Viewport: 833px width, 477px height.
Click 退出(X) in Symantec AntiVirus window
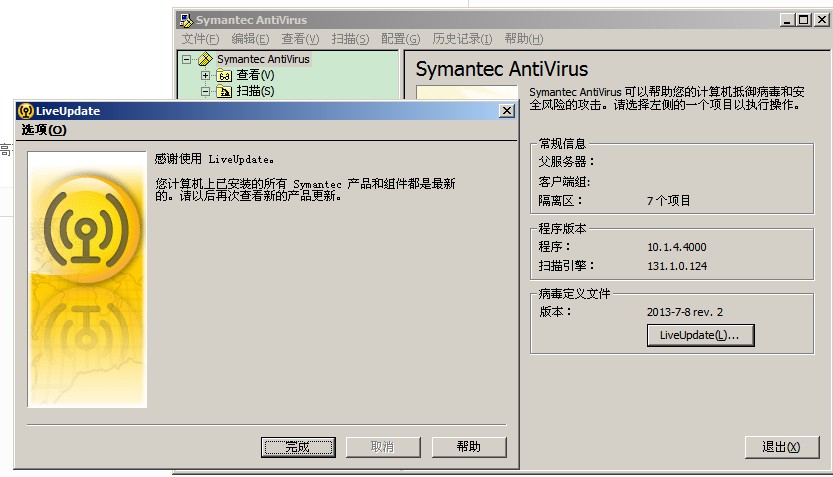coord(781,447)
